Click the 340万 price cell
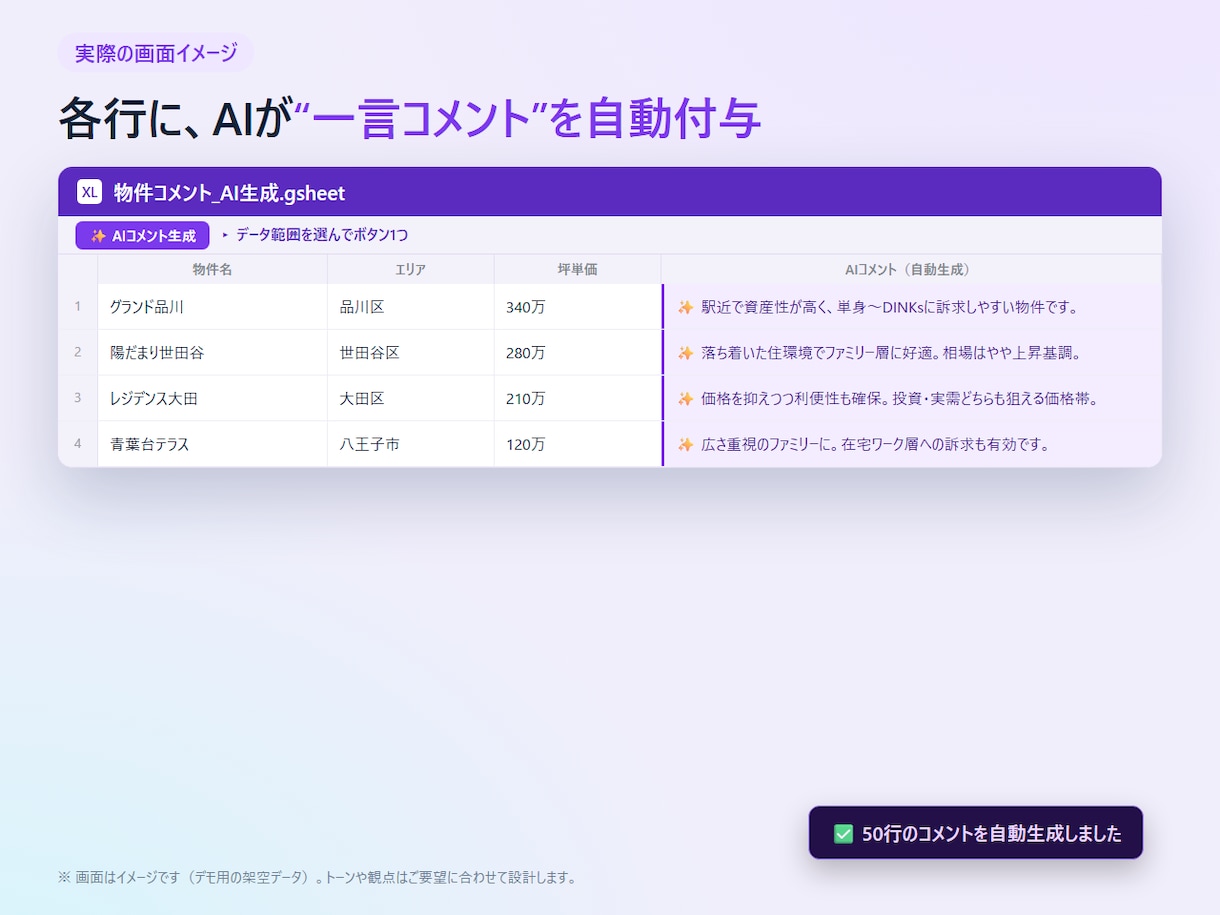1220x915 pixels. click(x=577, y=307)
